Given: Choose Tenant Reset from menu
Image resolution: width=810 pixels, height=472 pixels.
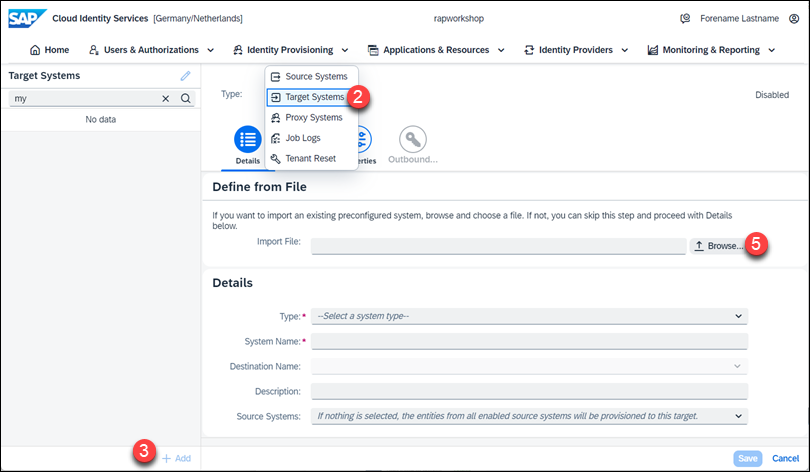Looking at the screenshot, I should [311, 159].
